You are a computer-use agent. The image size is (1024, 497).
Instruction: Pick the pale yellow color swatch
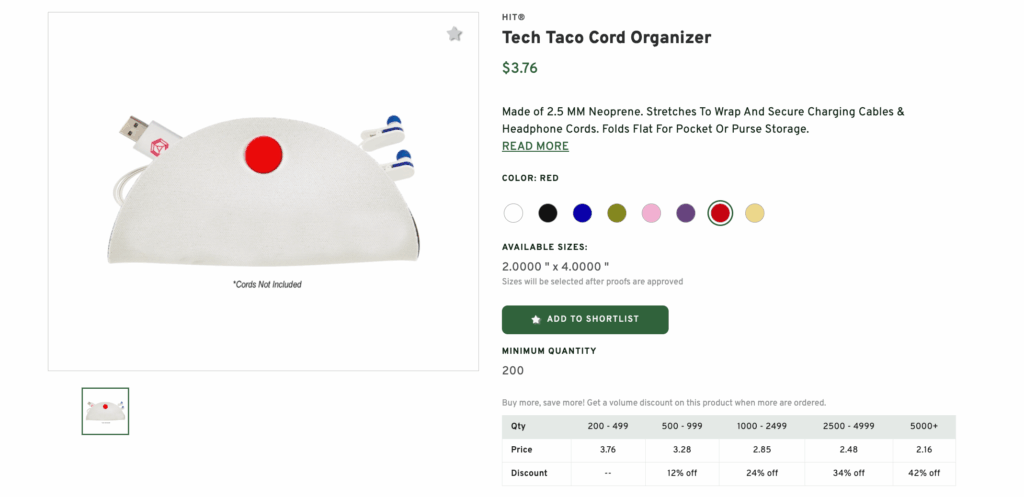(755, 212)
